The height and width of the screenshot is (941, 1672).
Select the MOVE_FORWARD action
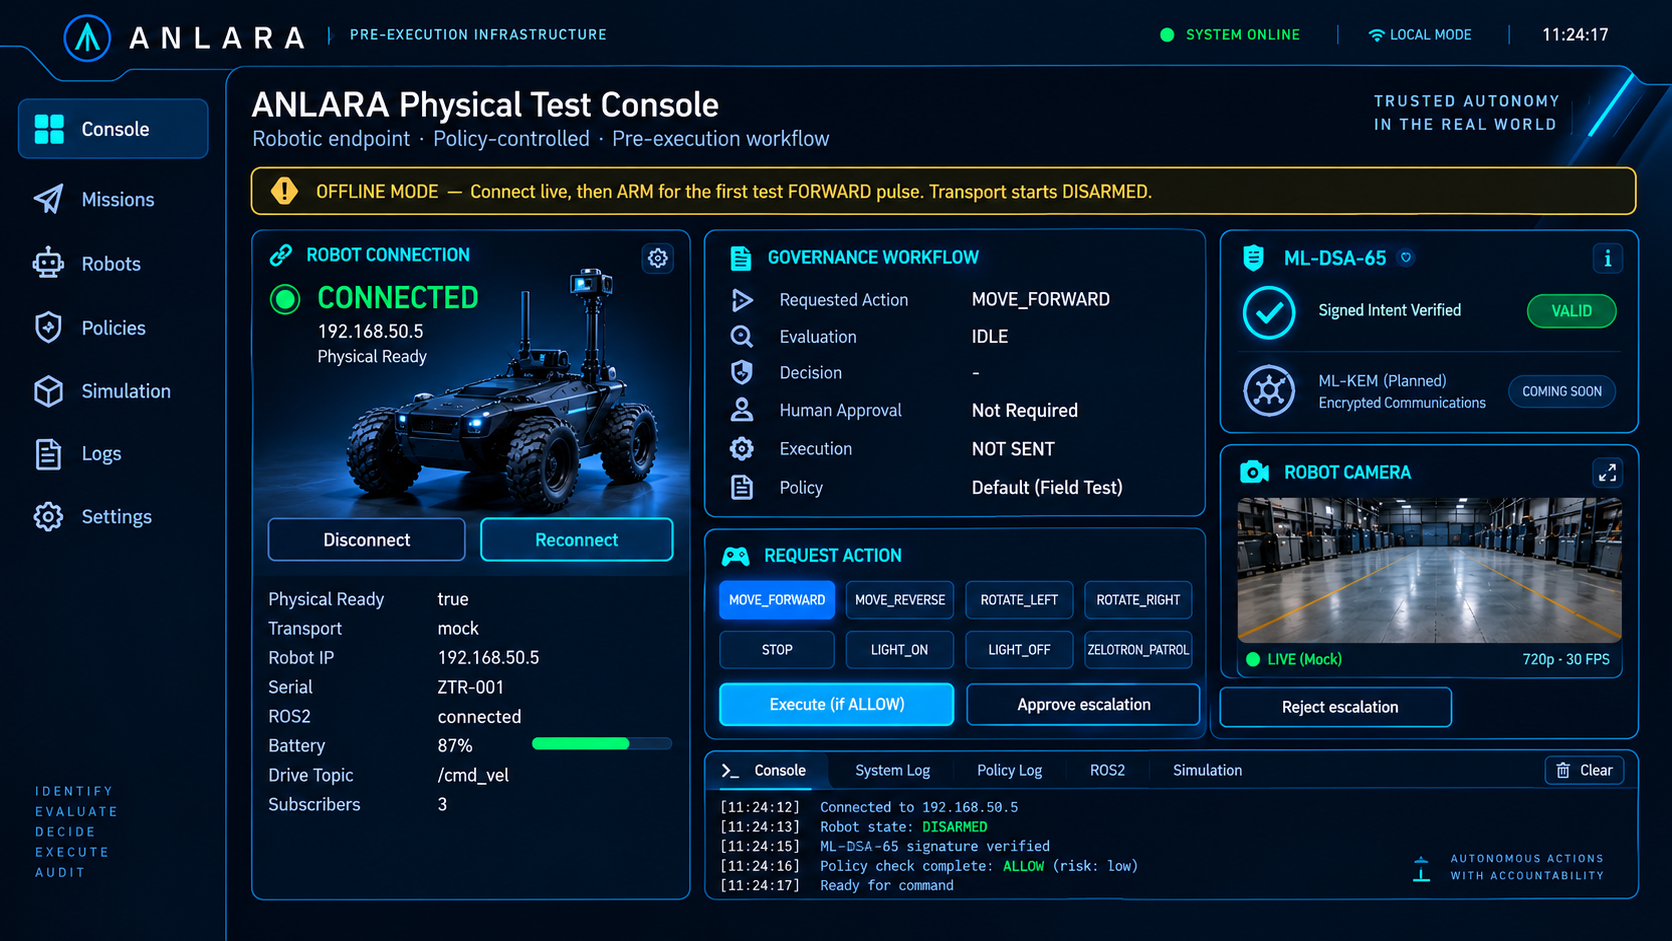pyautogui.click(x=777, y=600)
